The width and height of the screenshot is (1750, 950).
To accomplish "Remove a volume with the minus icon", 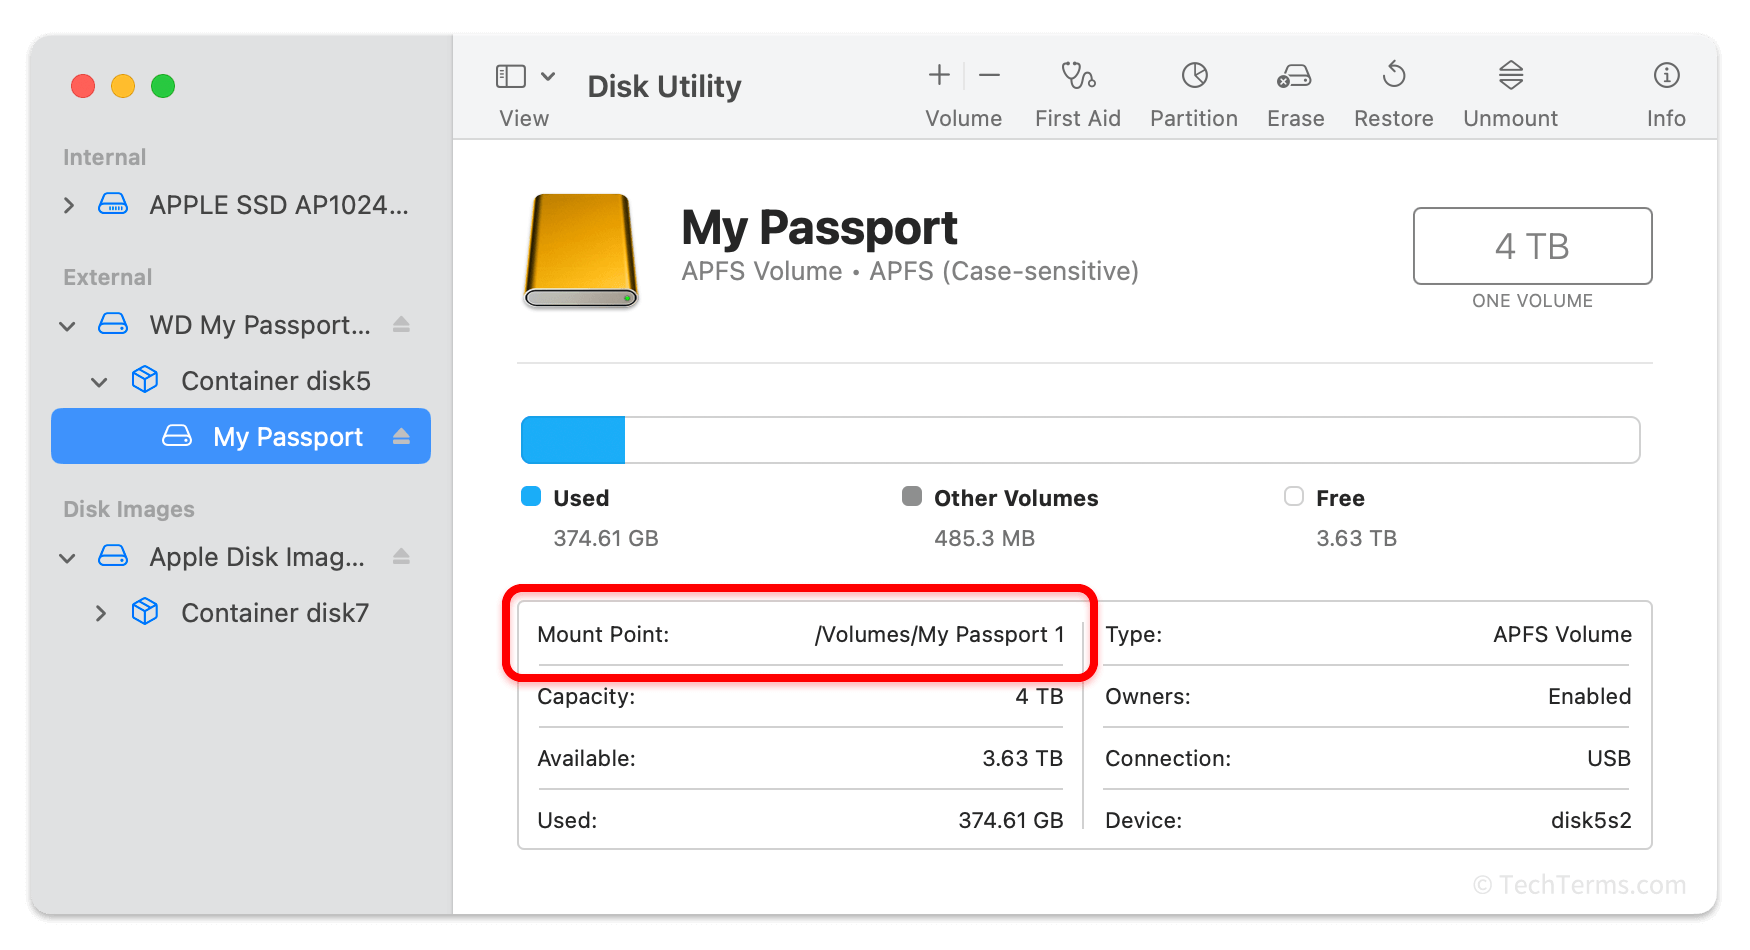I will point(990,75).
